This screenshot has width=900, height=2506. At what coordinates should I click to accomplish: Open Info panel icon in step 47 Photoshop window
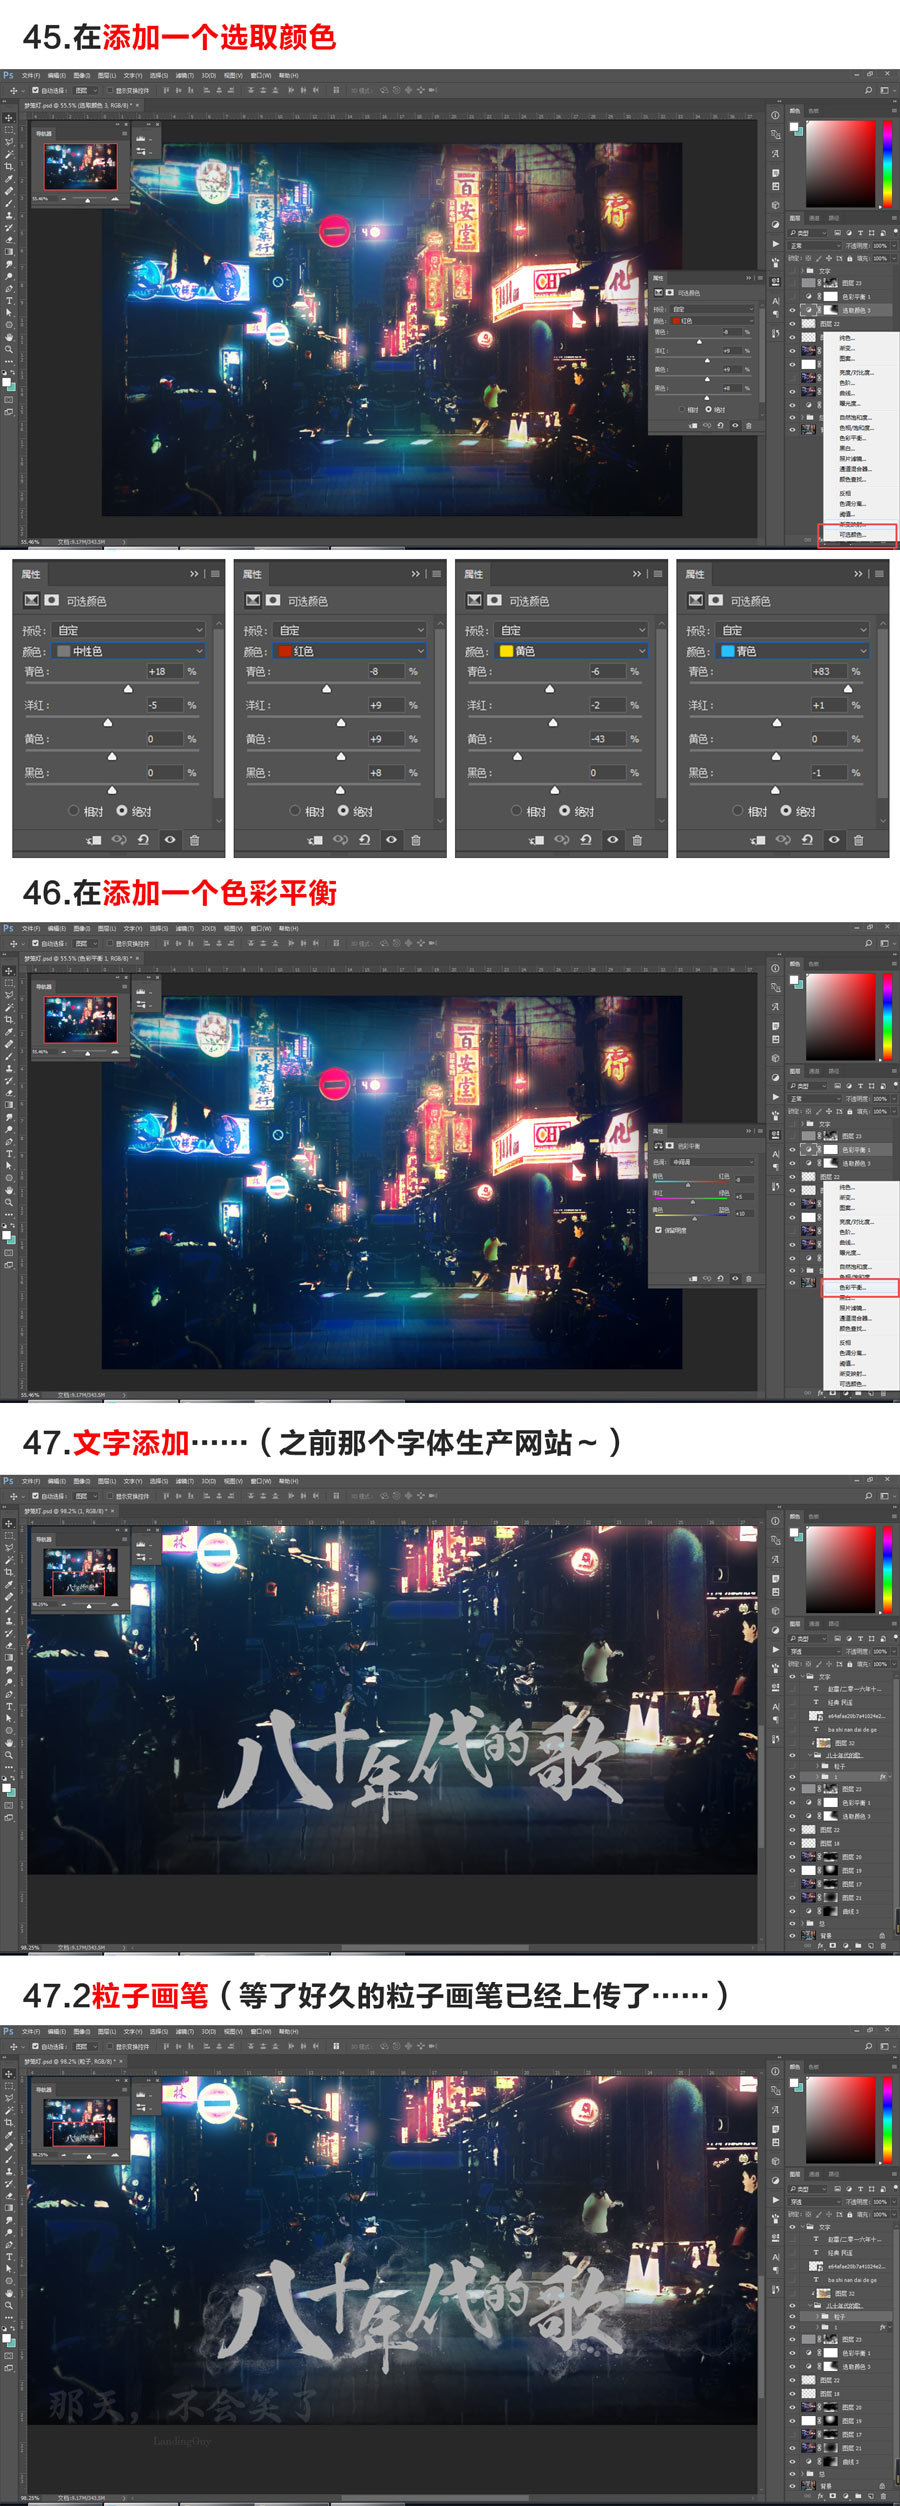(x=775, y=1521)
